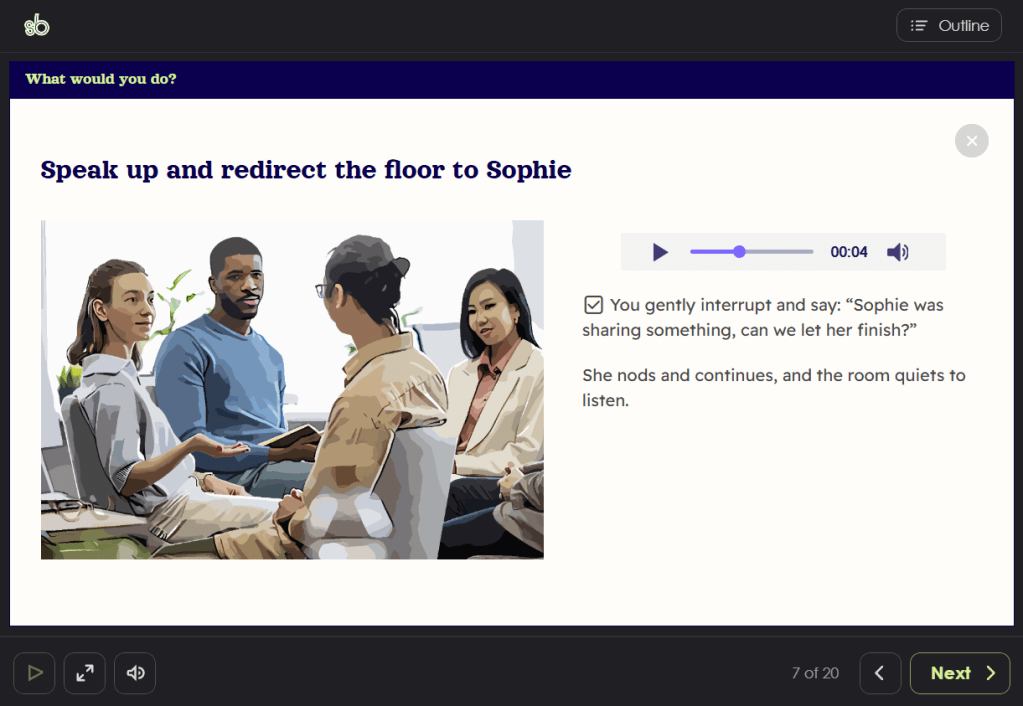
Task: Close the scenario card with the X
Action: 971,141
